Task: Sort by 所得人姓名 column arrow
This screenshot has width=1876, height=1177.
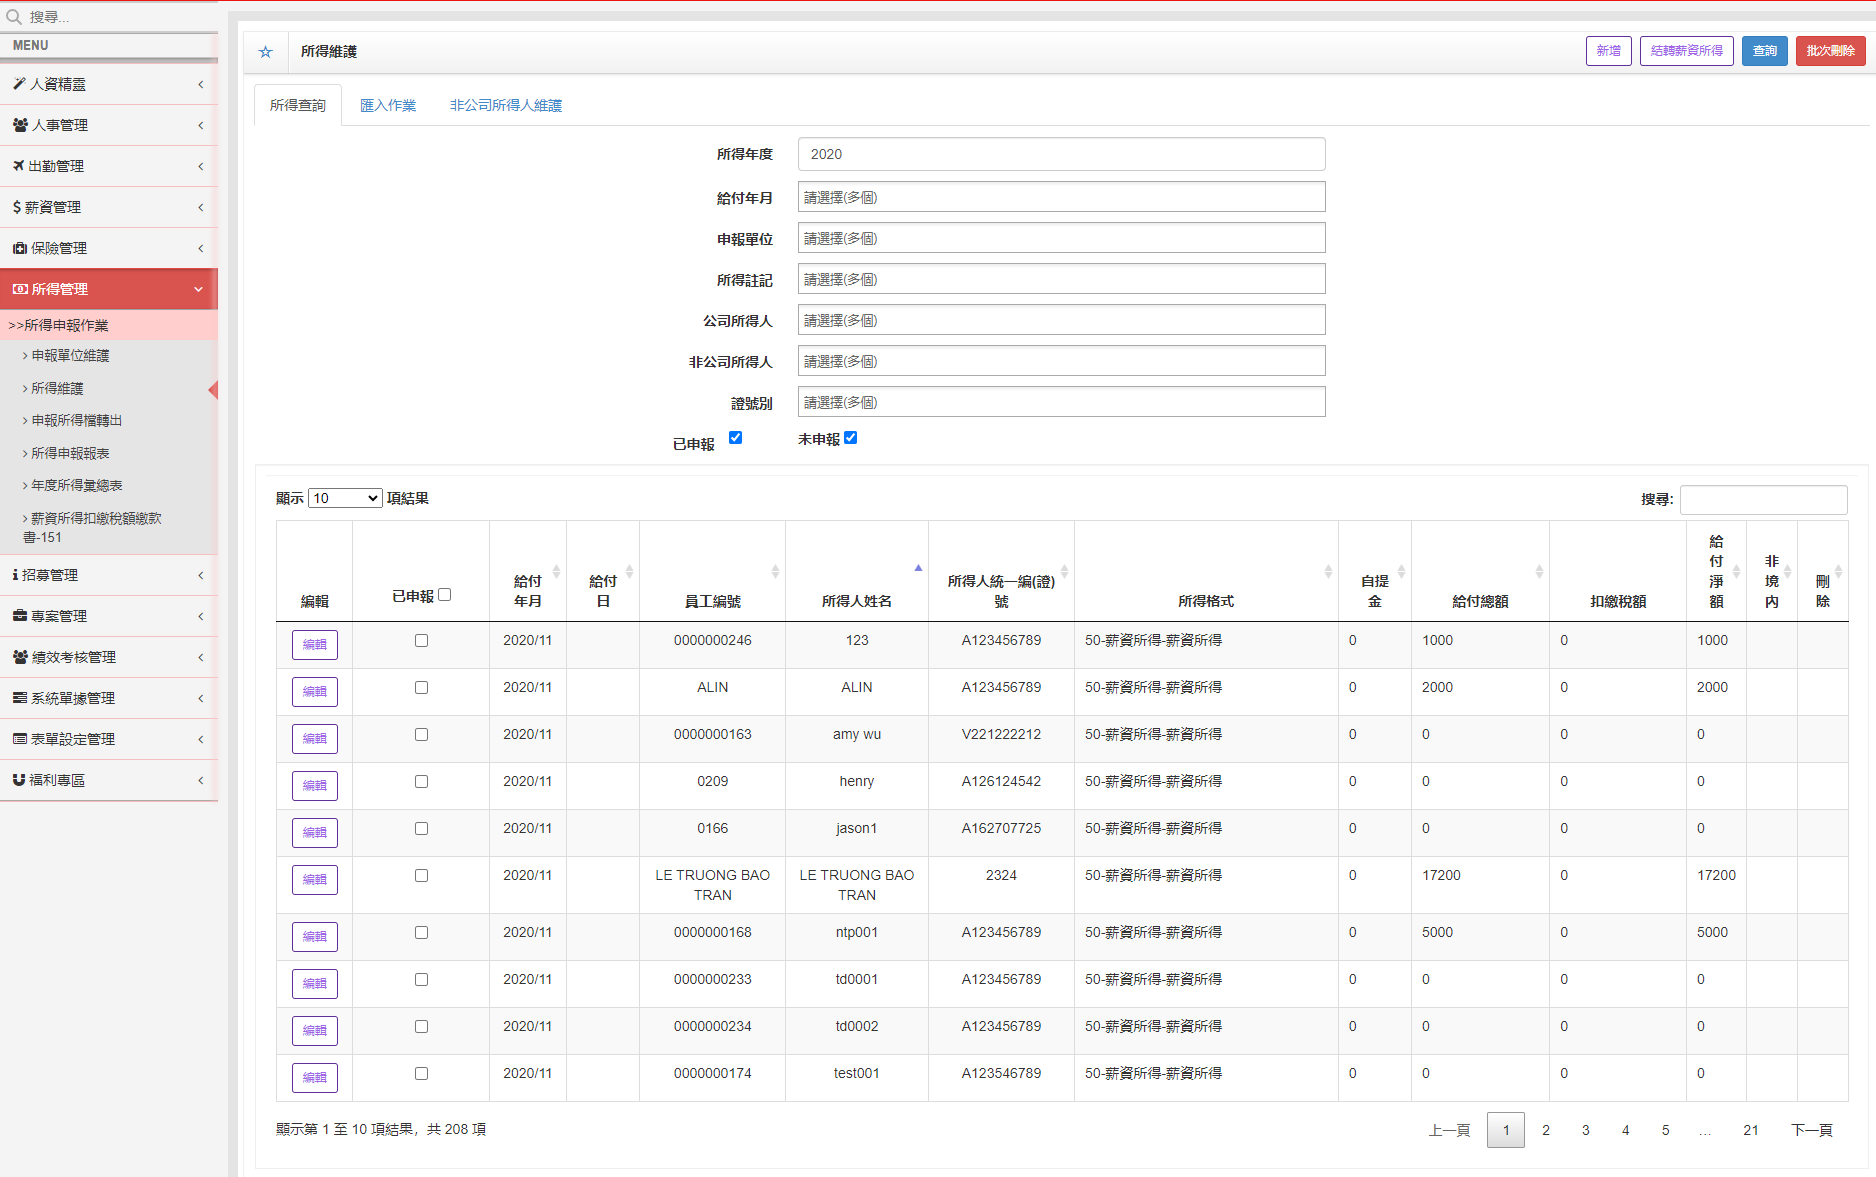Action: (918, 569)
